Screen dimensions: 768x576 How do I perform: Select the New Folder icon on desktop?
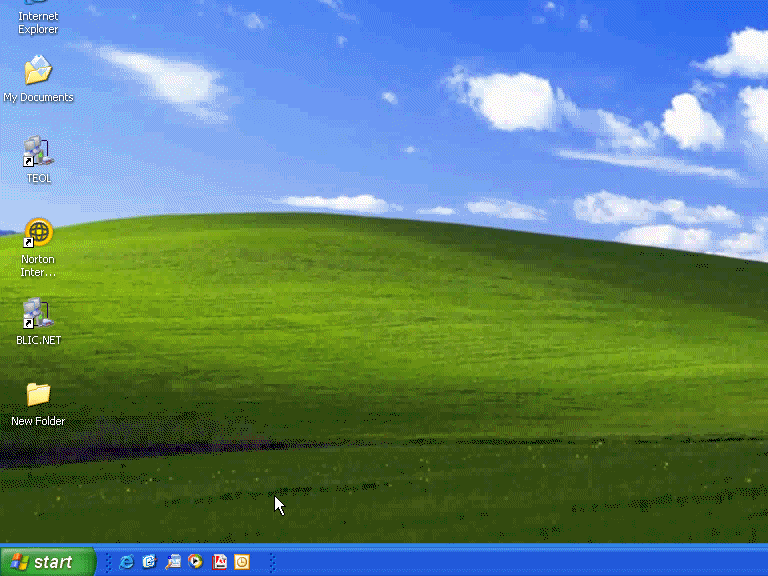[x=38, y=395]
